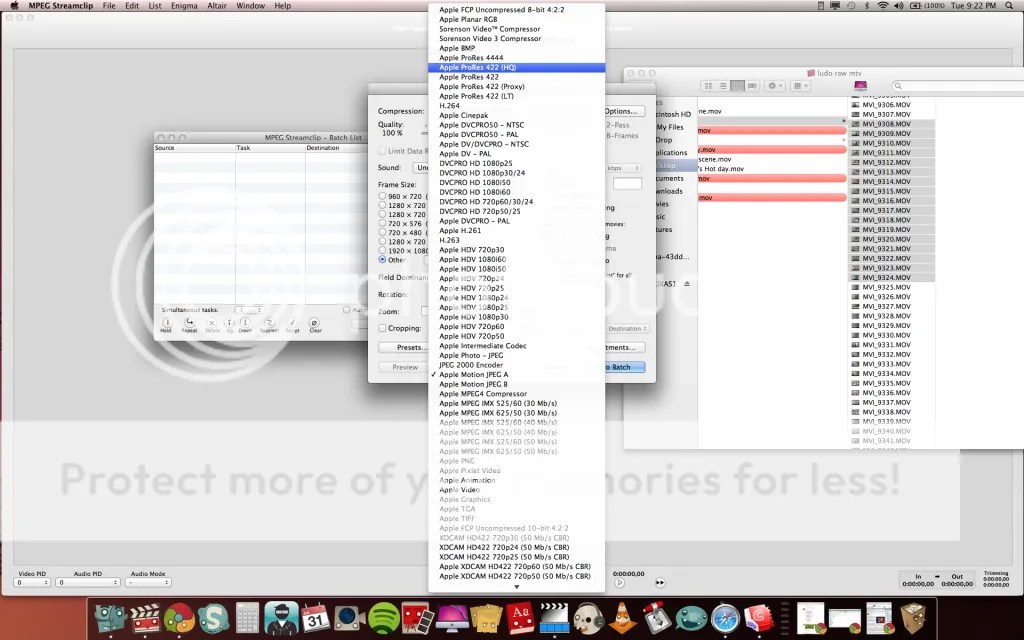Image resolution: width=1024 pixels, height=640 pixels.
Task: Click the fast-forward button in player
Action: (660, 583)
